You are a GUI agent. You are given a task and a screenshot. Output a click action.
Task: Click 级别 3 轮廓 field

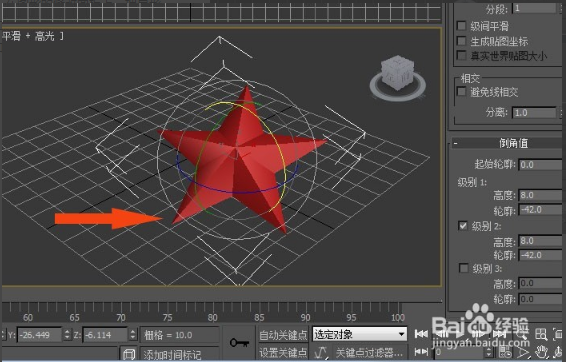coord(541,299)
